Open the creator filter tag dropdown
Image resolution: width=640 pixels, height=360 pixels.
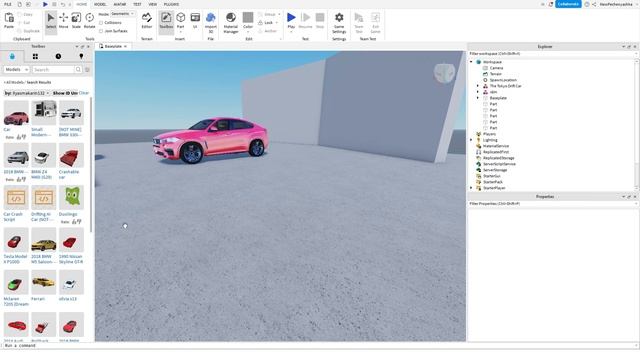(27, 93)
